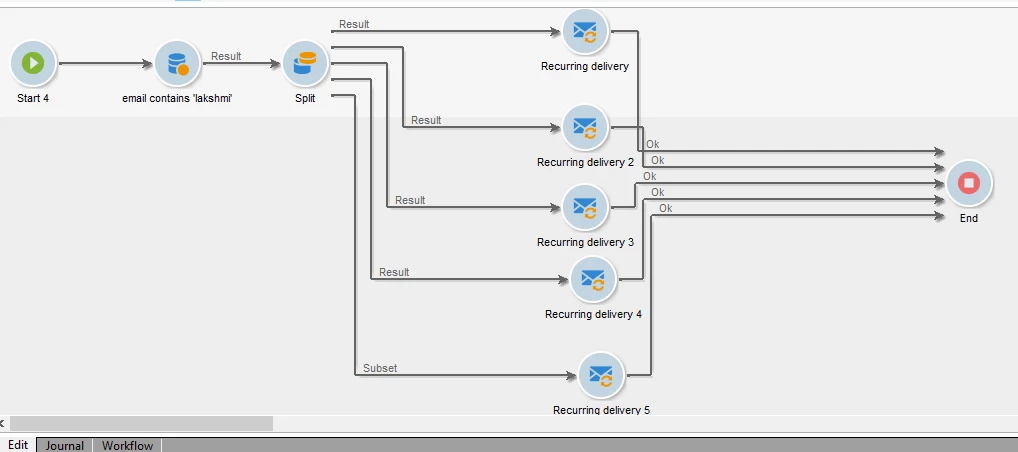1018x452 pixels.
Task: Click the 'Recurring delivery 5' label
Action: pos(601,410)
